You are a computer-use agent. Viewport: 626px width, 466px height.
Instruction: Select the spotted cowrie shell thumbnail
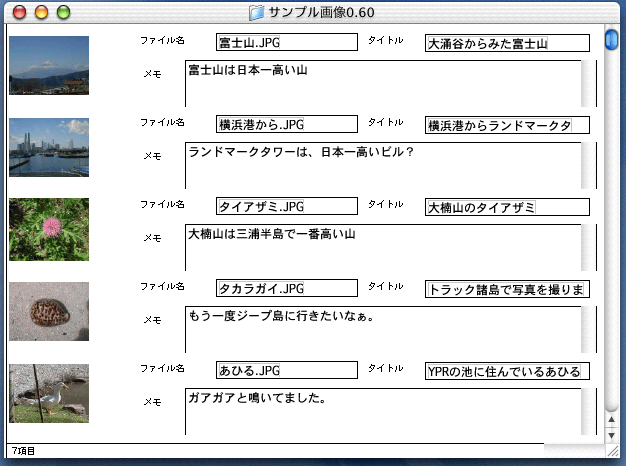click(49, 311)
